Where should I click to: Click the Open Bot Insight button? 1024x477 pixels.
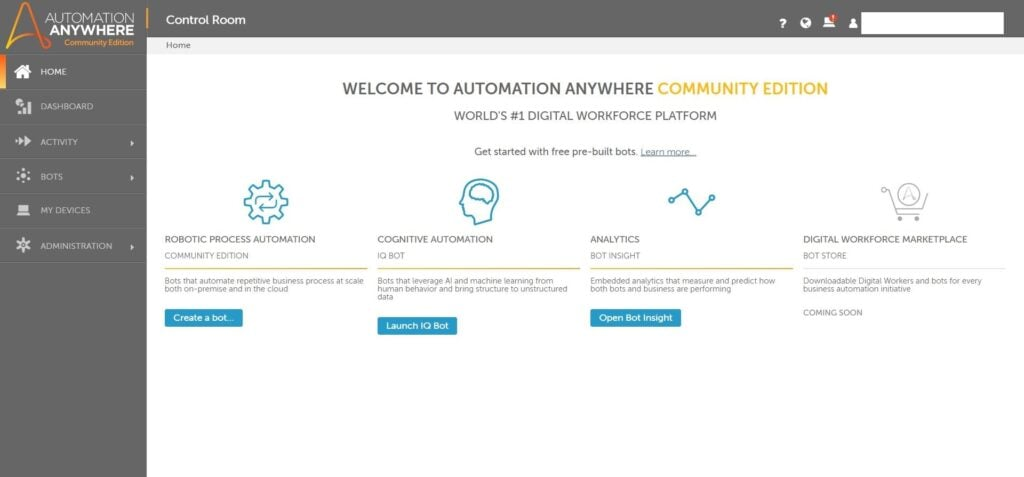point(635,318)
